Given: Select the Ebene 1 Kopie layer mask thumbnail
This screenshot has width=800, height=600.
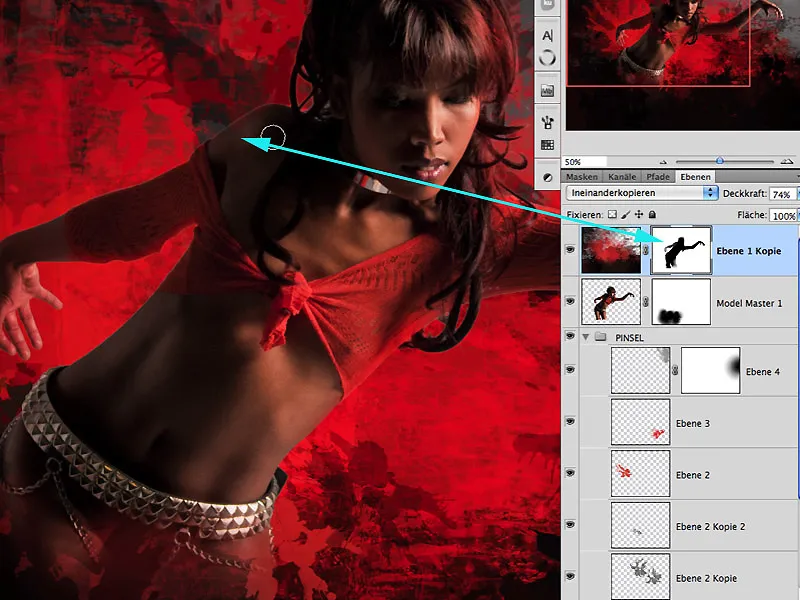Looking at the screenshot, I should coord(681,250).
